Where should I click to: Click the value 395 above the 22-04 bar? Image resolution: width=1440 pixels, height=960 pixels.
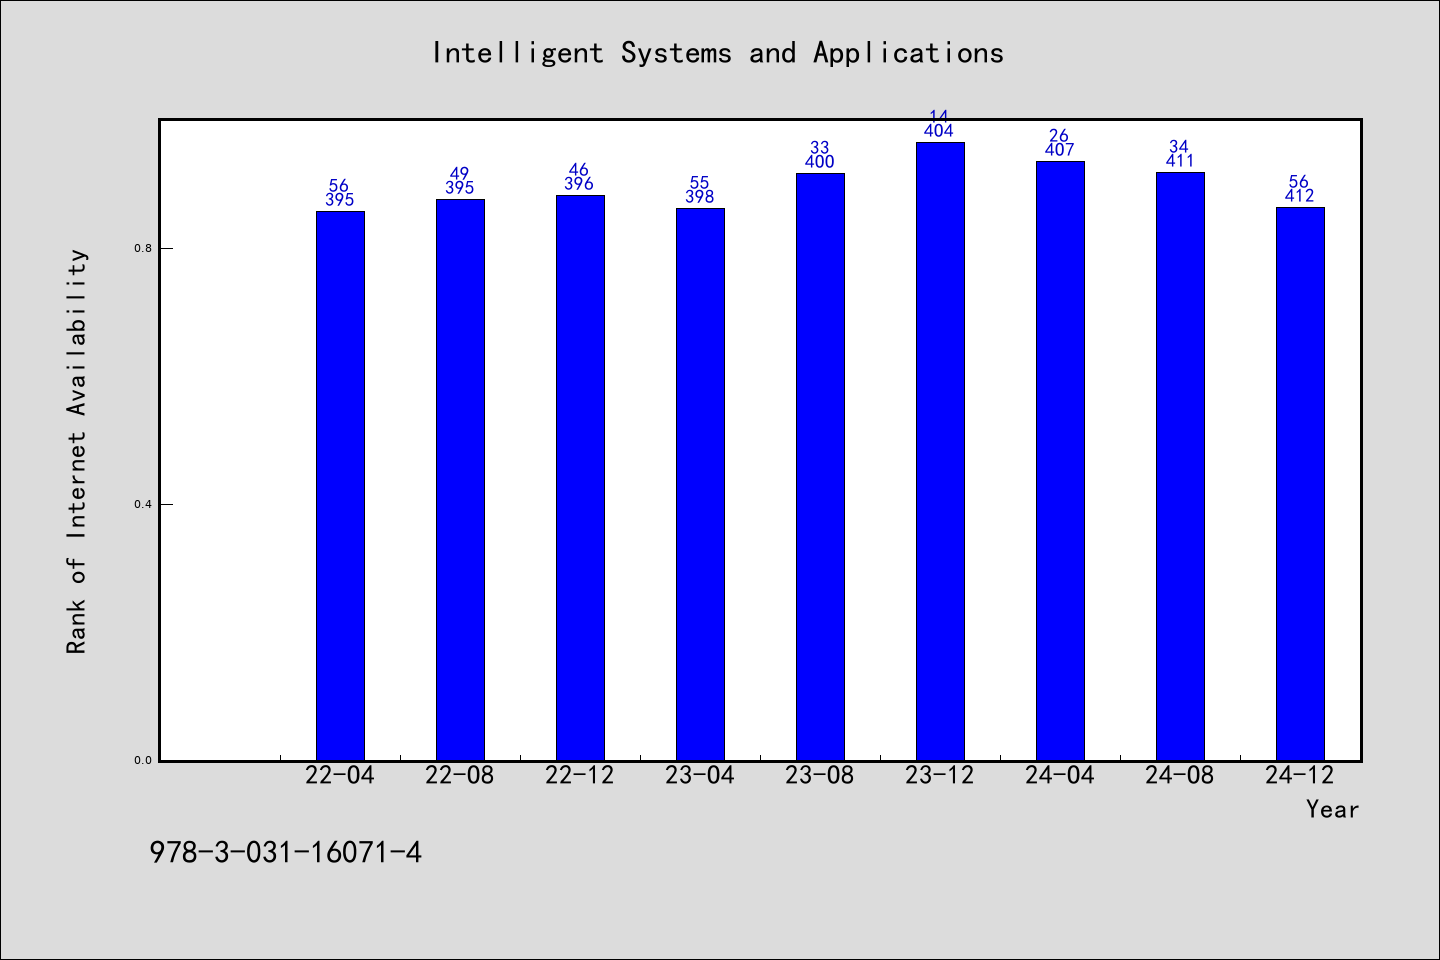click(339, 200)
